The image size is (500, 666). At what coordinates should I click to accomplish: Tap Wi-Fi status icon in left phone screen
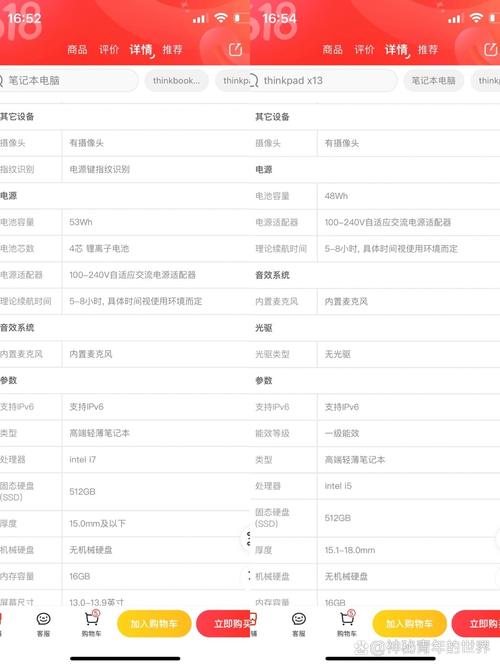pyautogui.click(x=220, y=18)
